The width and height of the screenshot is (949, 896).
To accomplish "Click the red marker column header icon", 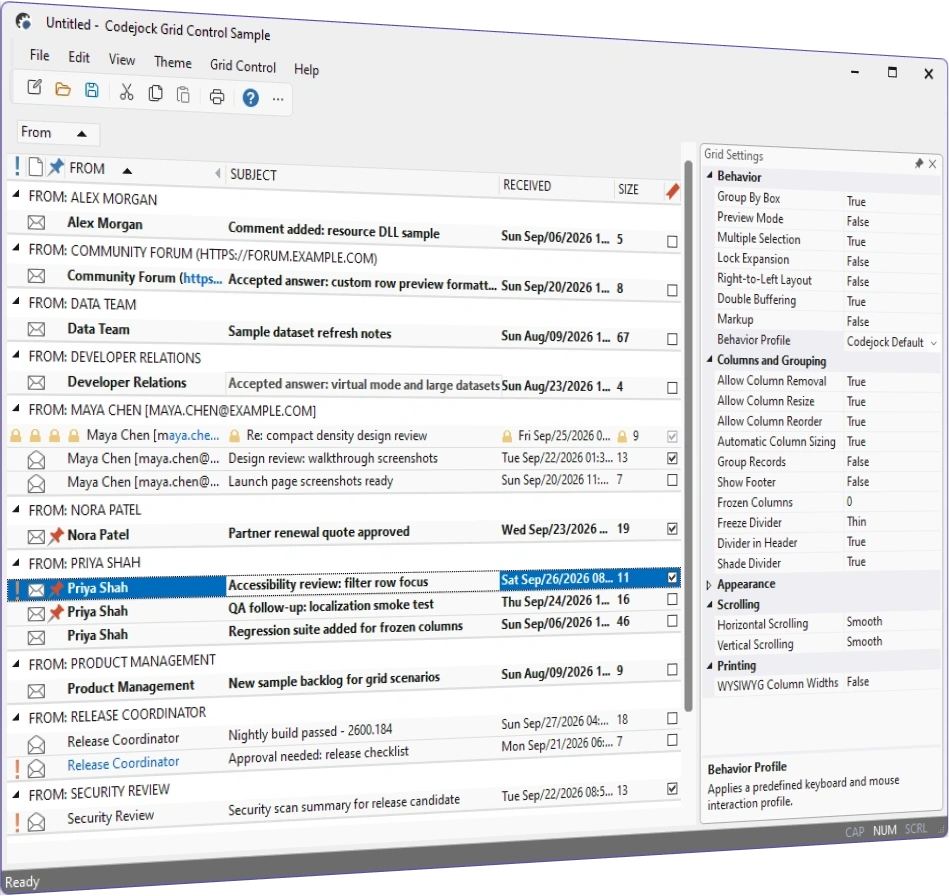I will (672, 191).
